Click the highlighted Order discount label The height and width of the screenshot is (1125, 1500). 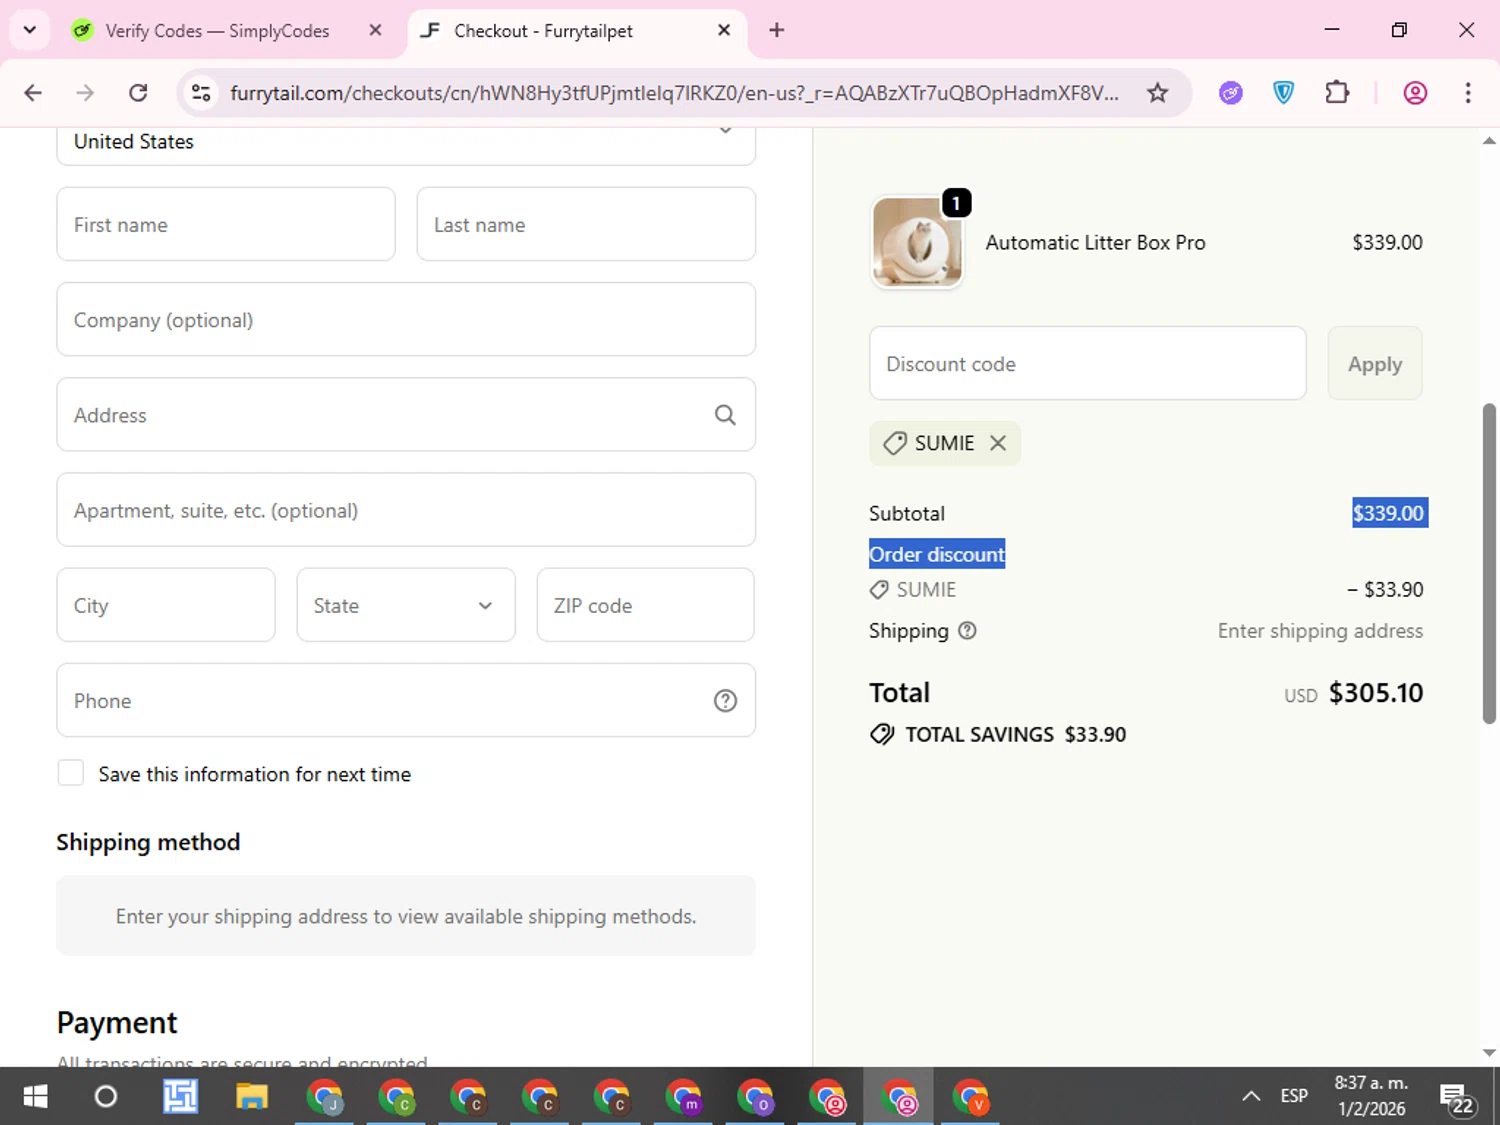pyautogui.click(x=937, y=554)
